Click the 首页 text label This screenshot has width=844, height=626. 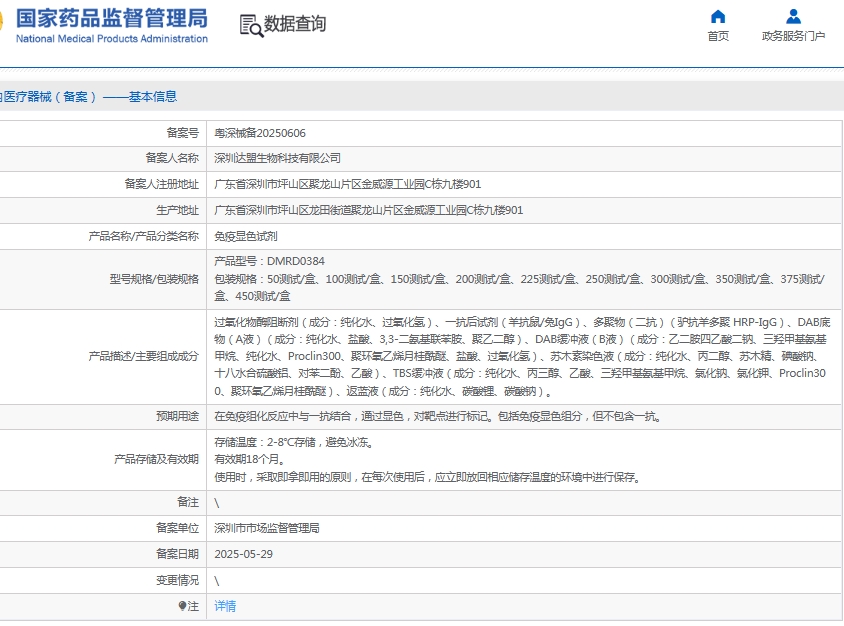click(x=718, y=36)
